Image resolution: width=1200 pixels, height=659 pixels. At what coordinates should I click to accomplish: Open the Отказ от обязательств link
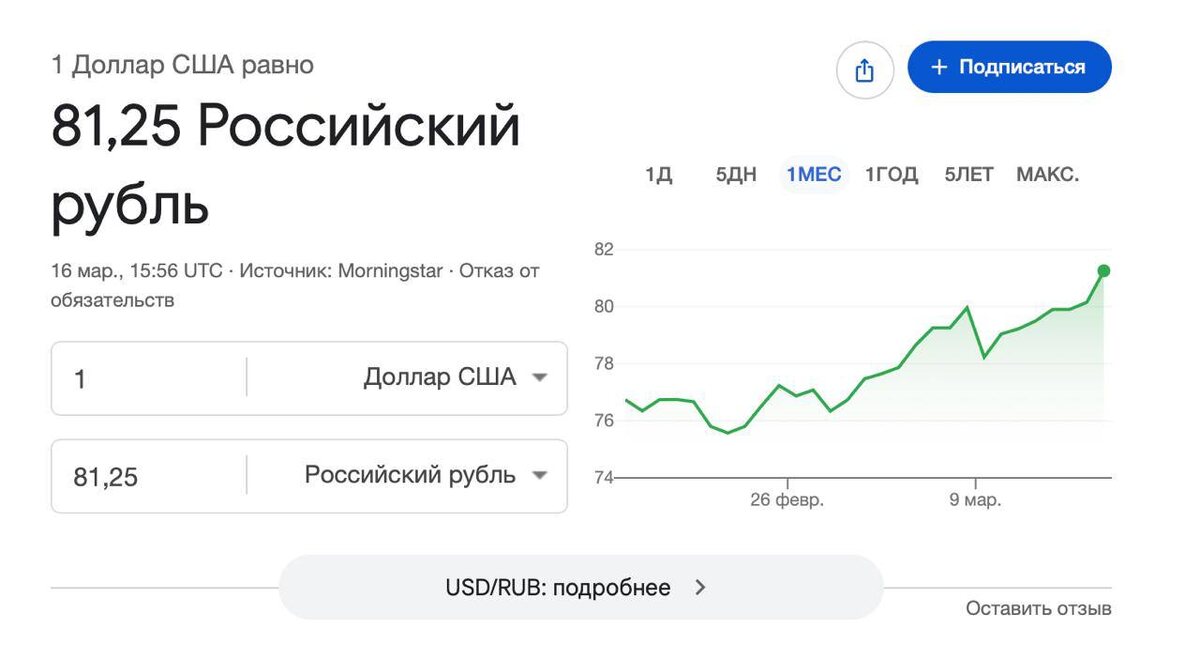[x=295, y=285]
